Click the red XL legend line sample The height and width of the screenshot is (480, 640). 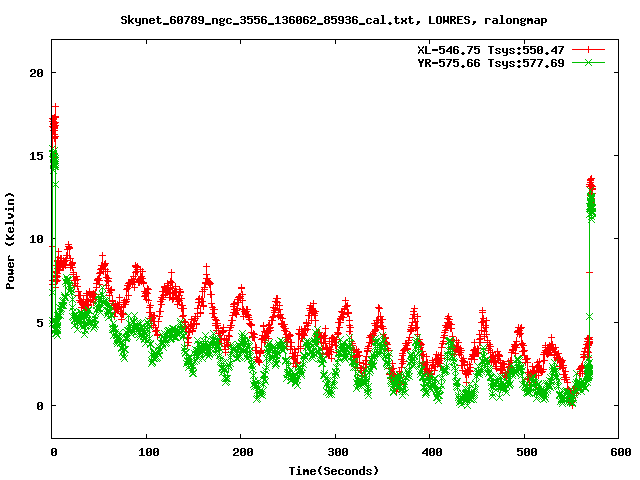[588, 50]
